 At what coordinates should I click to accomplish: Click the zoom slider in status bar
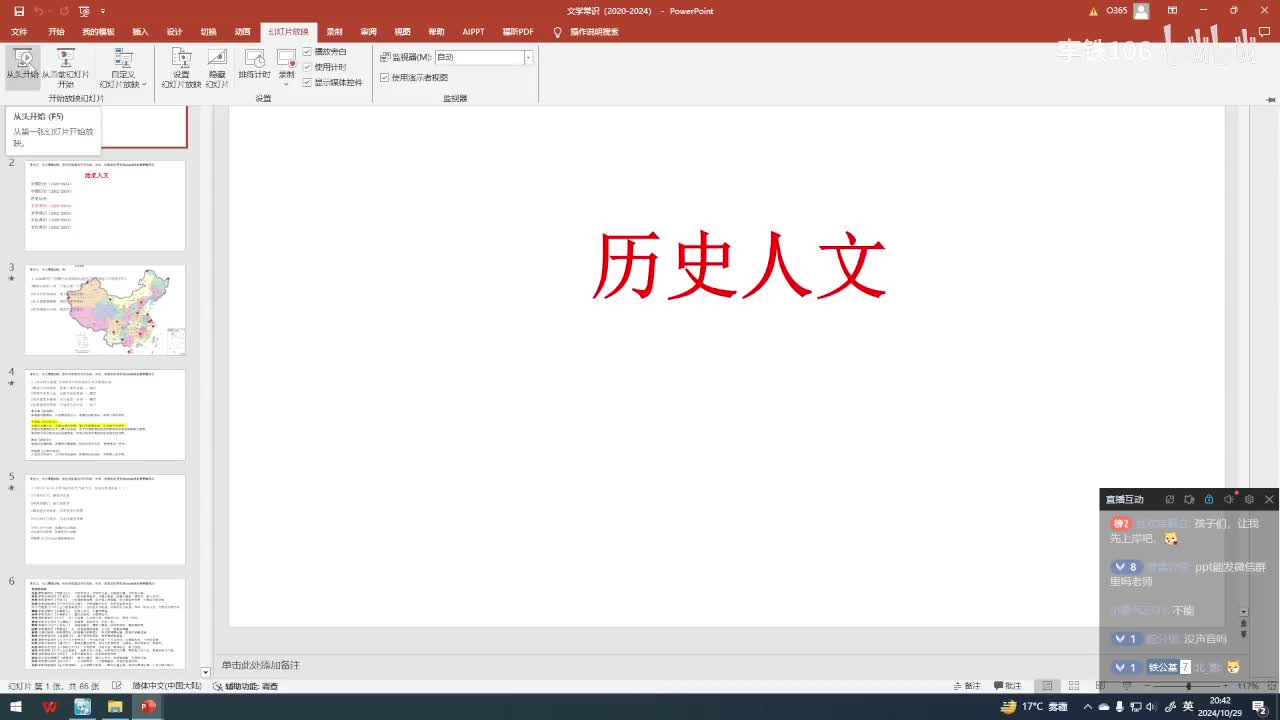point(1188,686)
